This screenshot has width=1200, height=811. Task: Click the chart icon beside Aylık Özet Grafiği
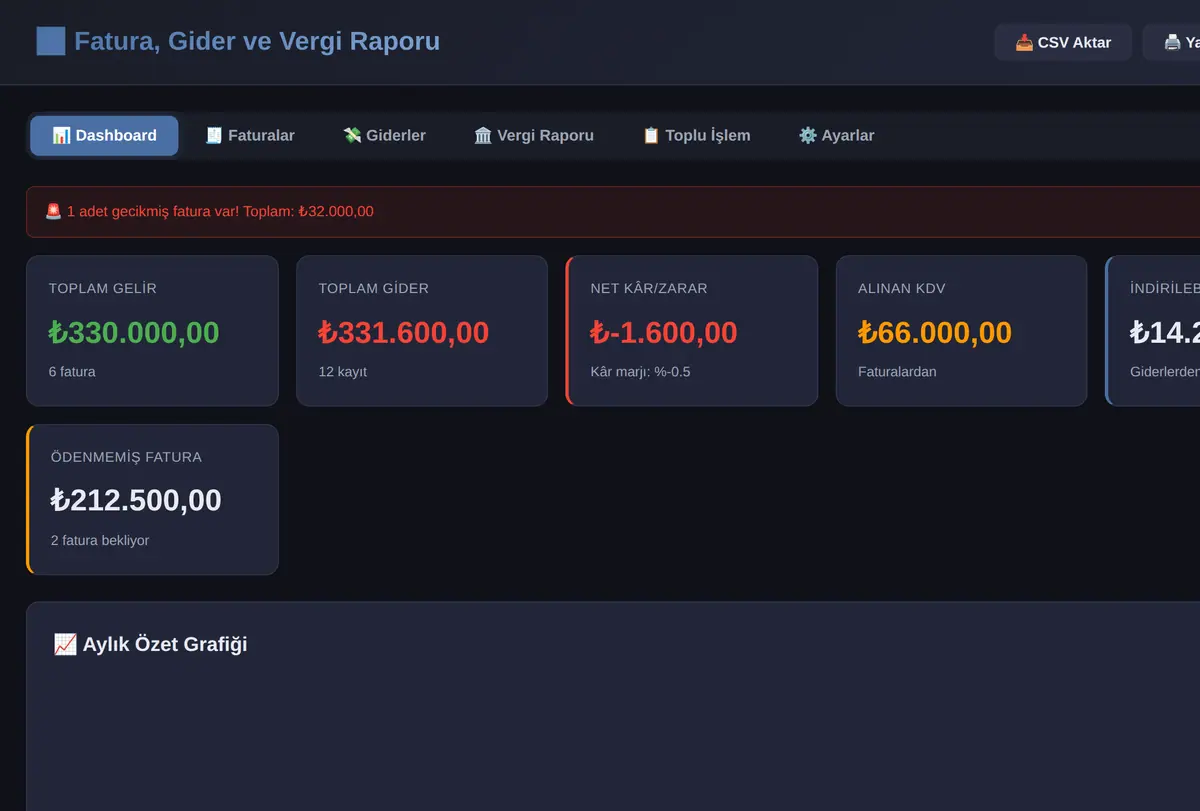click(65, 645)
